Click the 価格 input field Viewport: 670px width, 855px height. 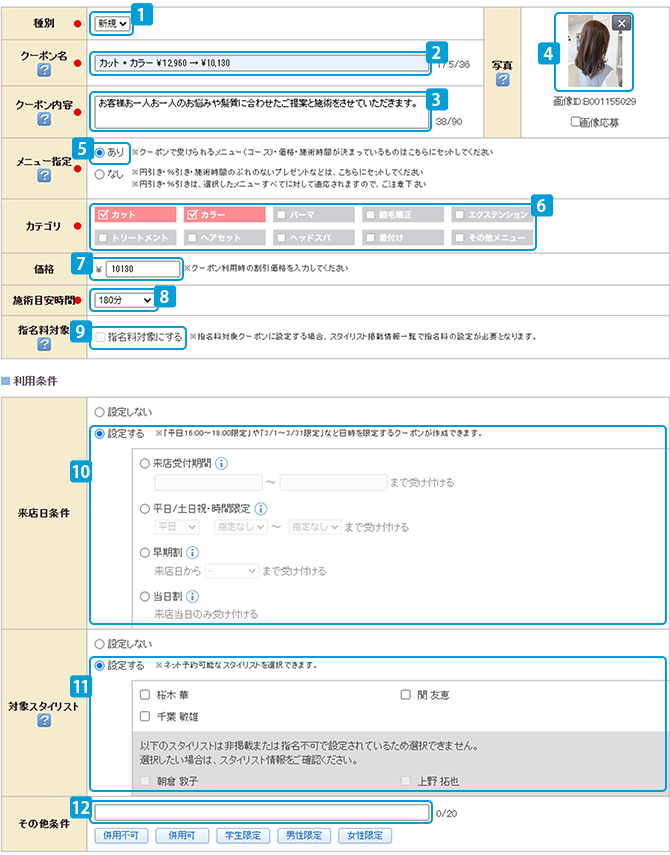click(x=142, y=268)
